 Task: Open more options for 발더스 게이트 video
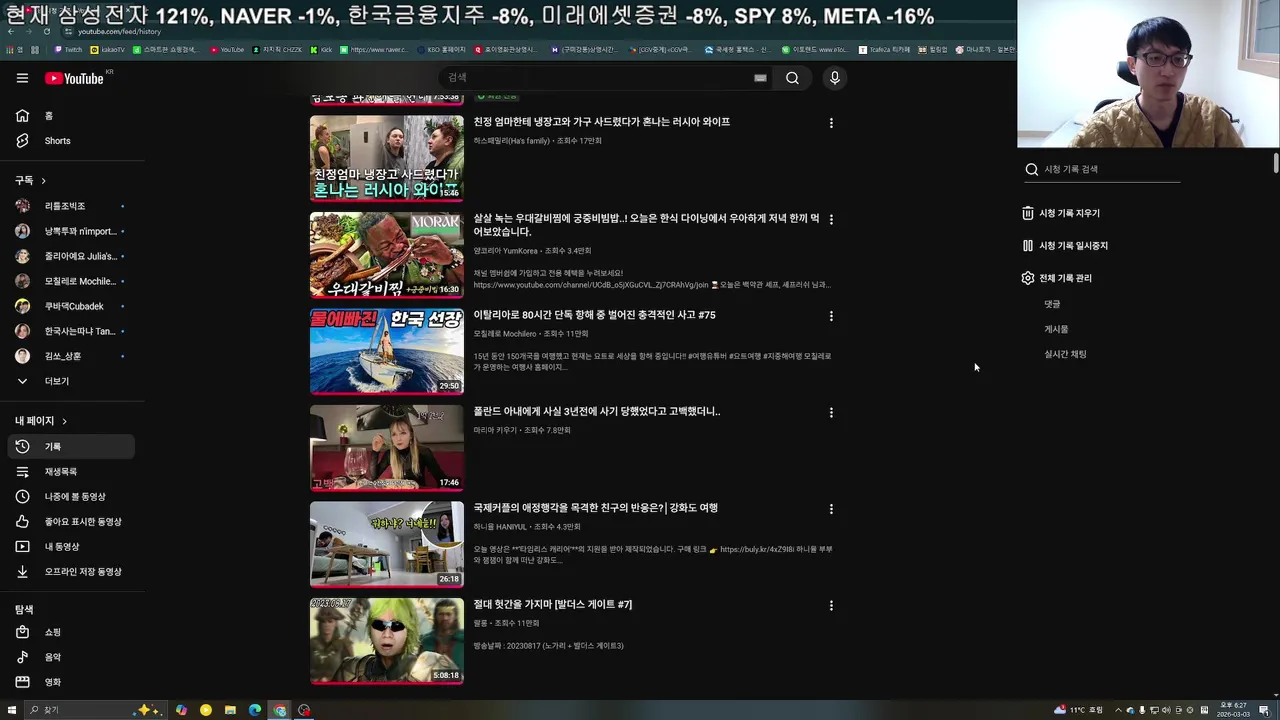(x=831, y=605)
